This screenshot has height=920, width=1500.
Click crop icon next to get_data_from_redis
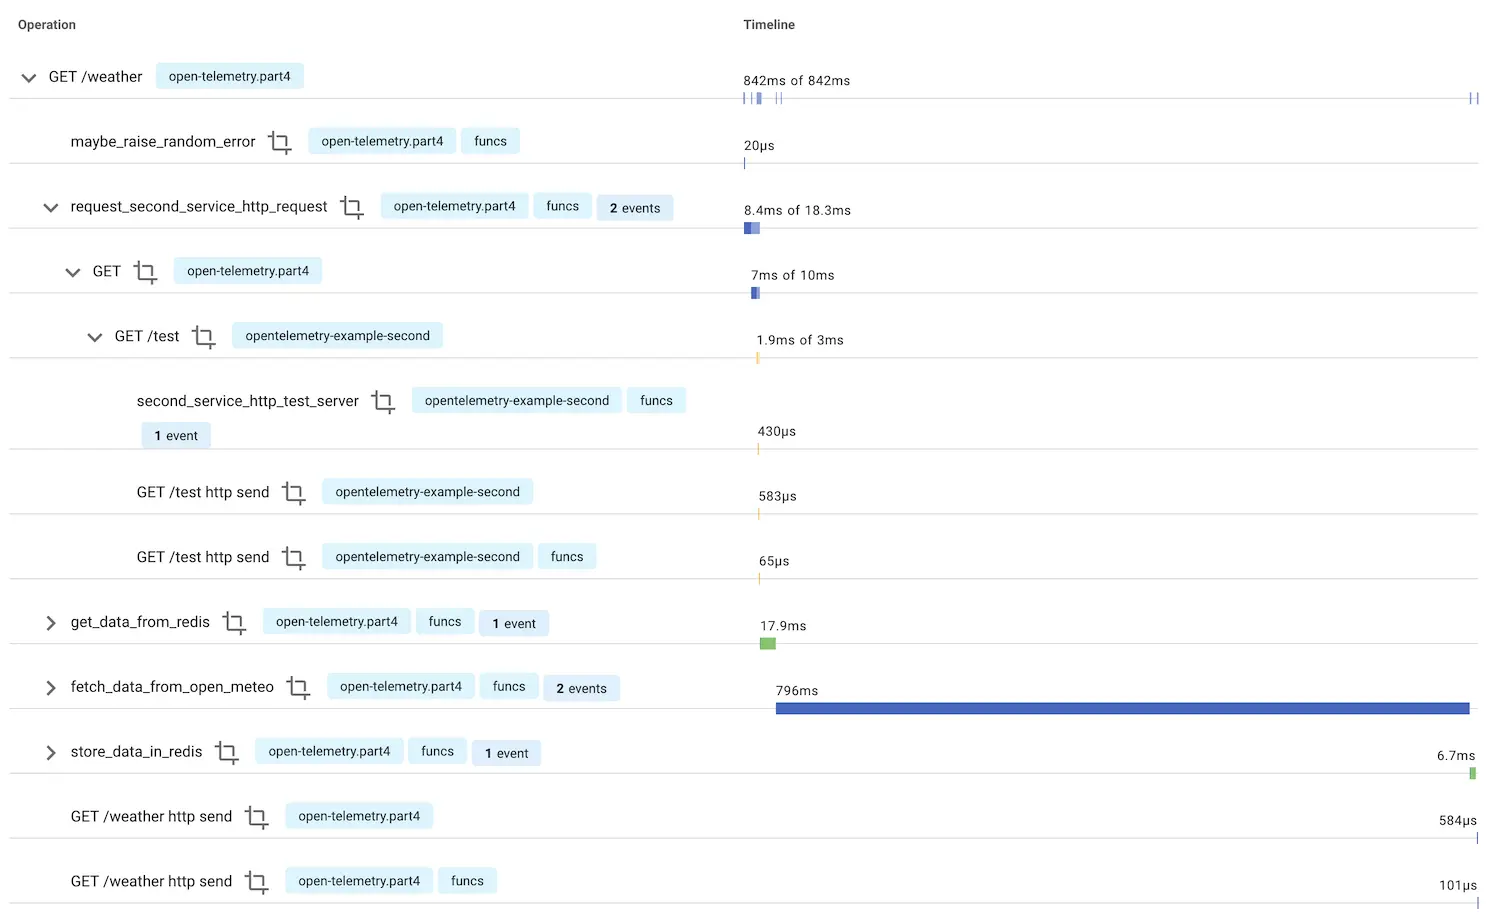tap(234, 623)
